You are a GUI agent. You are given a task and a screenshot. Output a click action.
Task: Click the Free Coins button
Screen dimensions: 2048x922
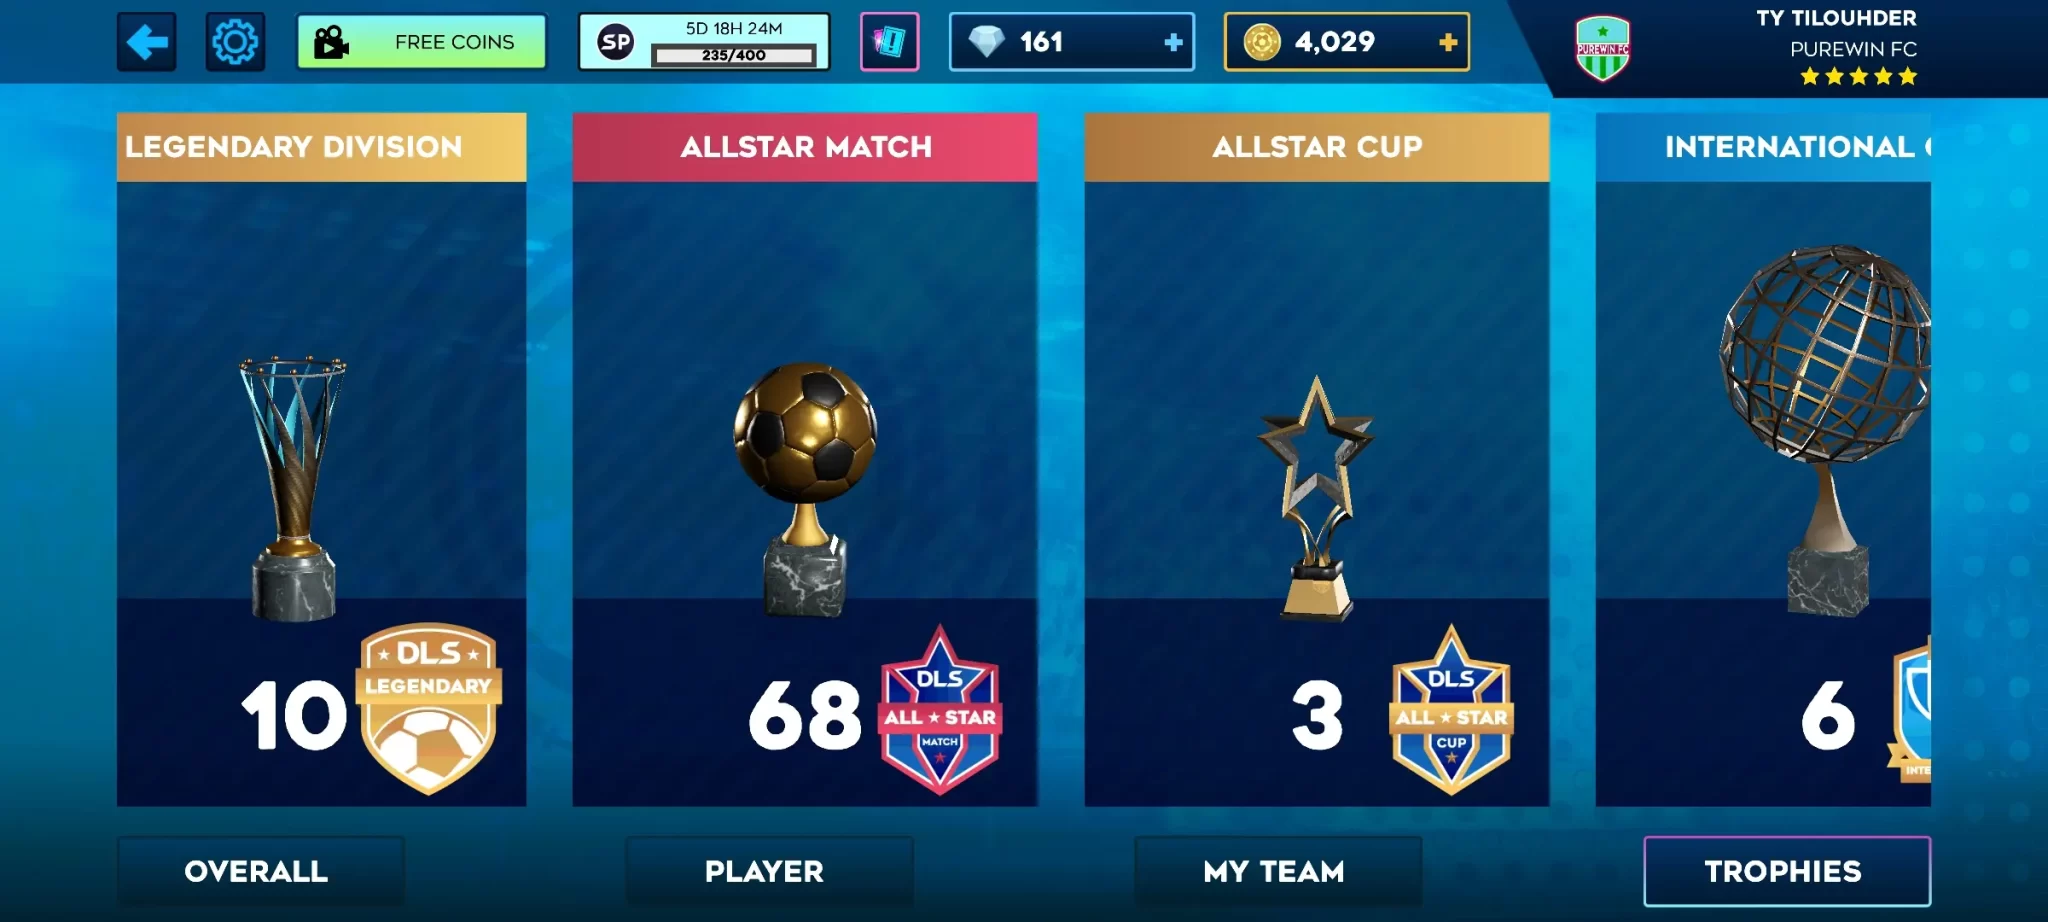point(421,42)
